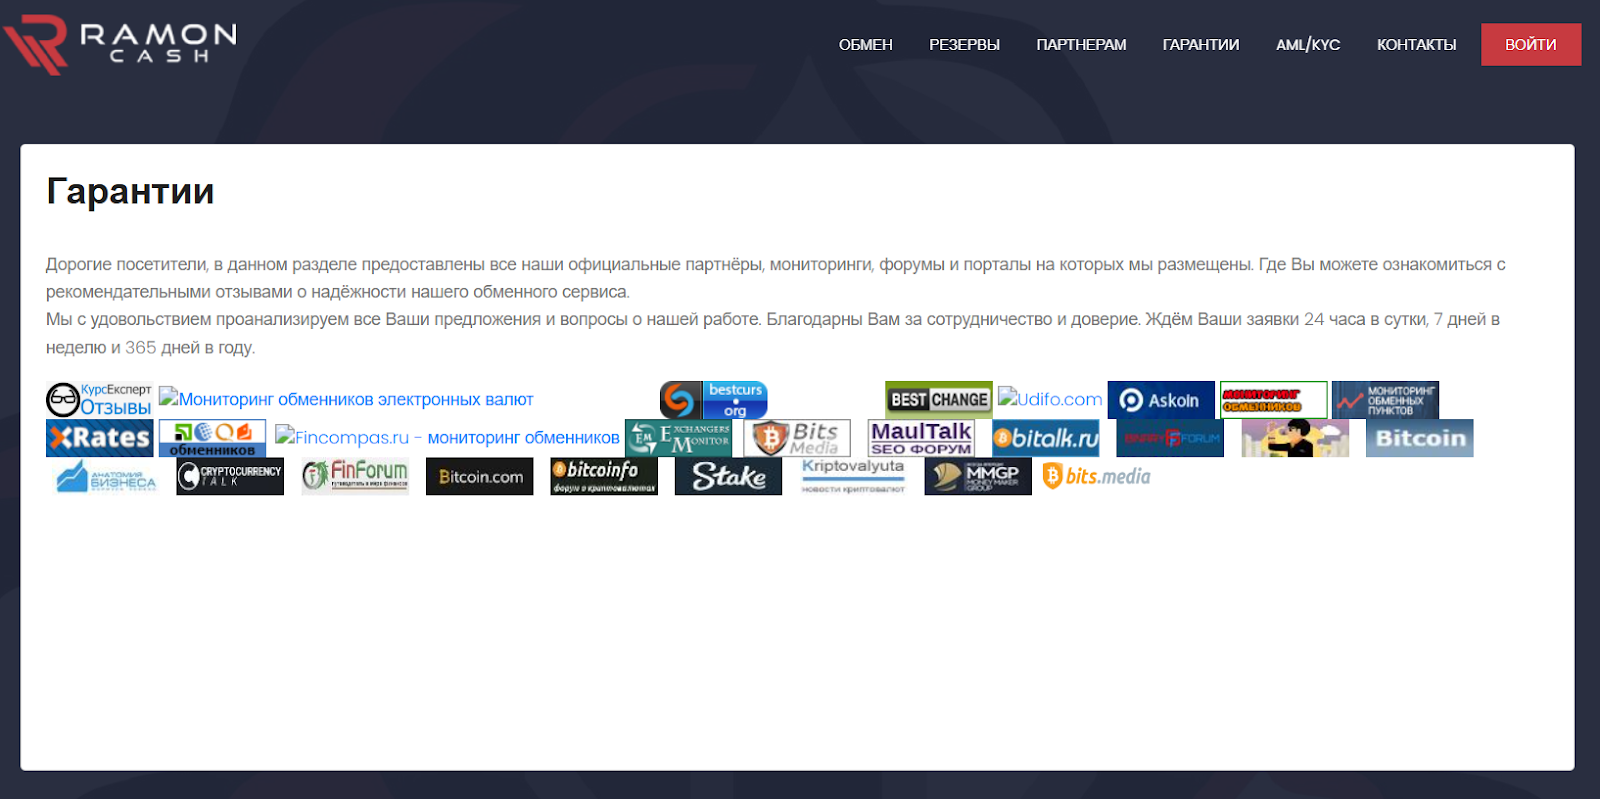Open the Мониторинг обменных пунктов badge
The width and height of the screenshot is (1600, 799).
coord(1386,400)
